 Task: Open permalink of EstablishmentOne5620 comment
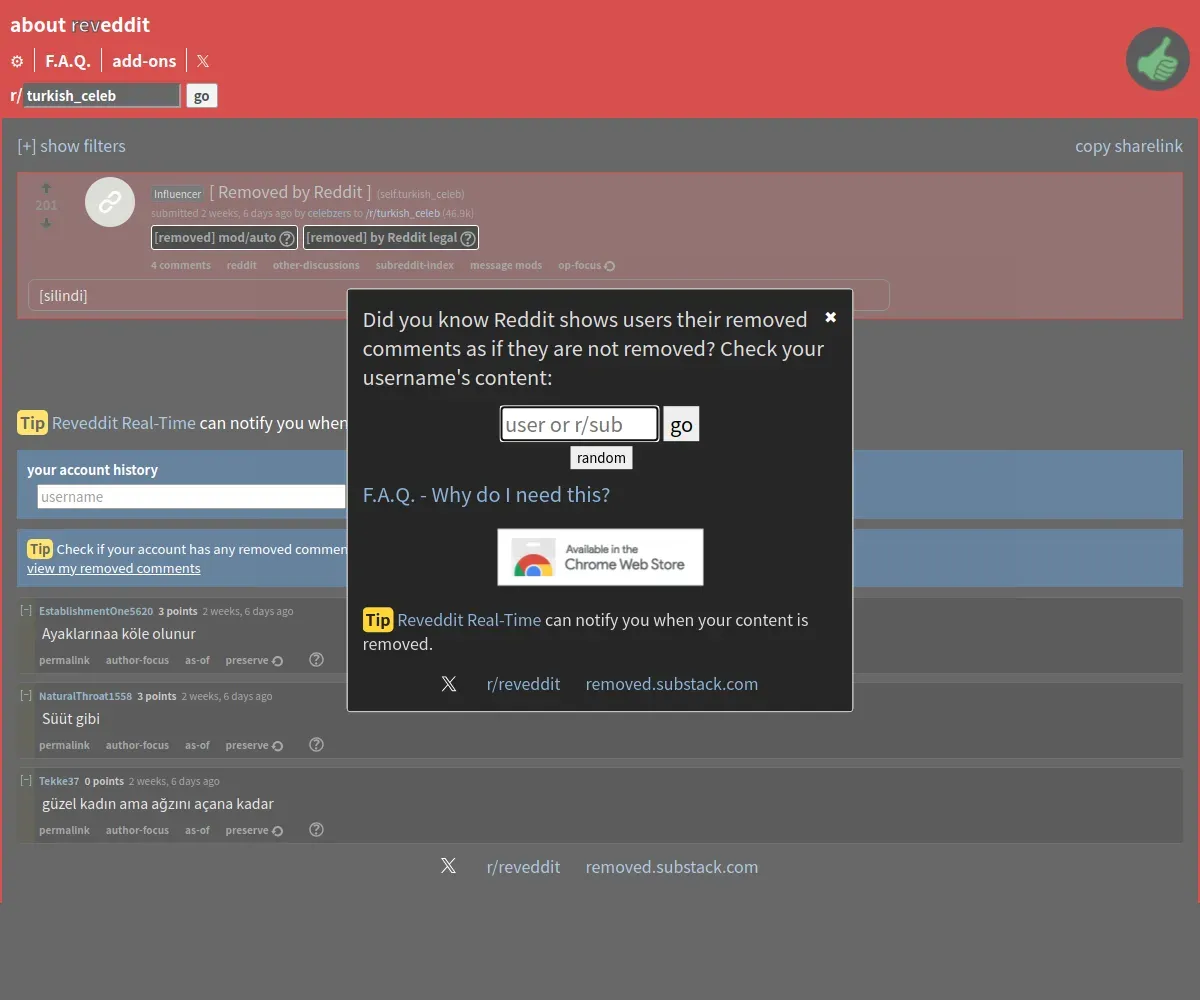[64, 660]
